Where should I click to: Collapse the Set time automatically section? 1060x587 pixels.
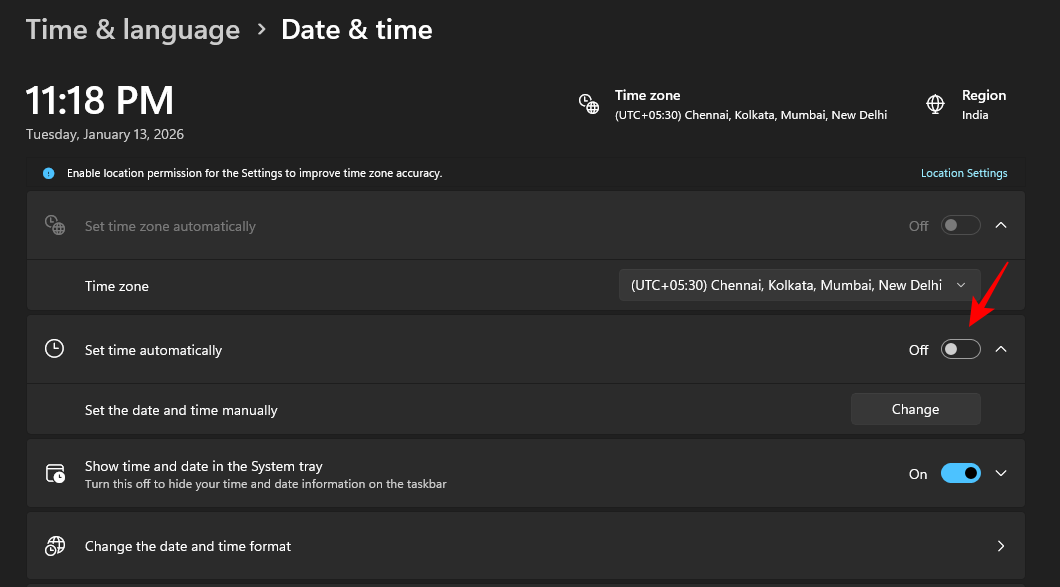(1001, 349)
